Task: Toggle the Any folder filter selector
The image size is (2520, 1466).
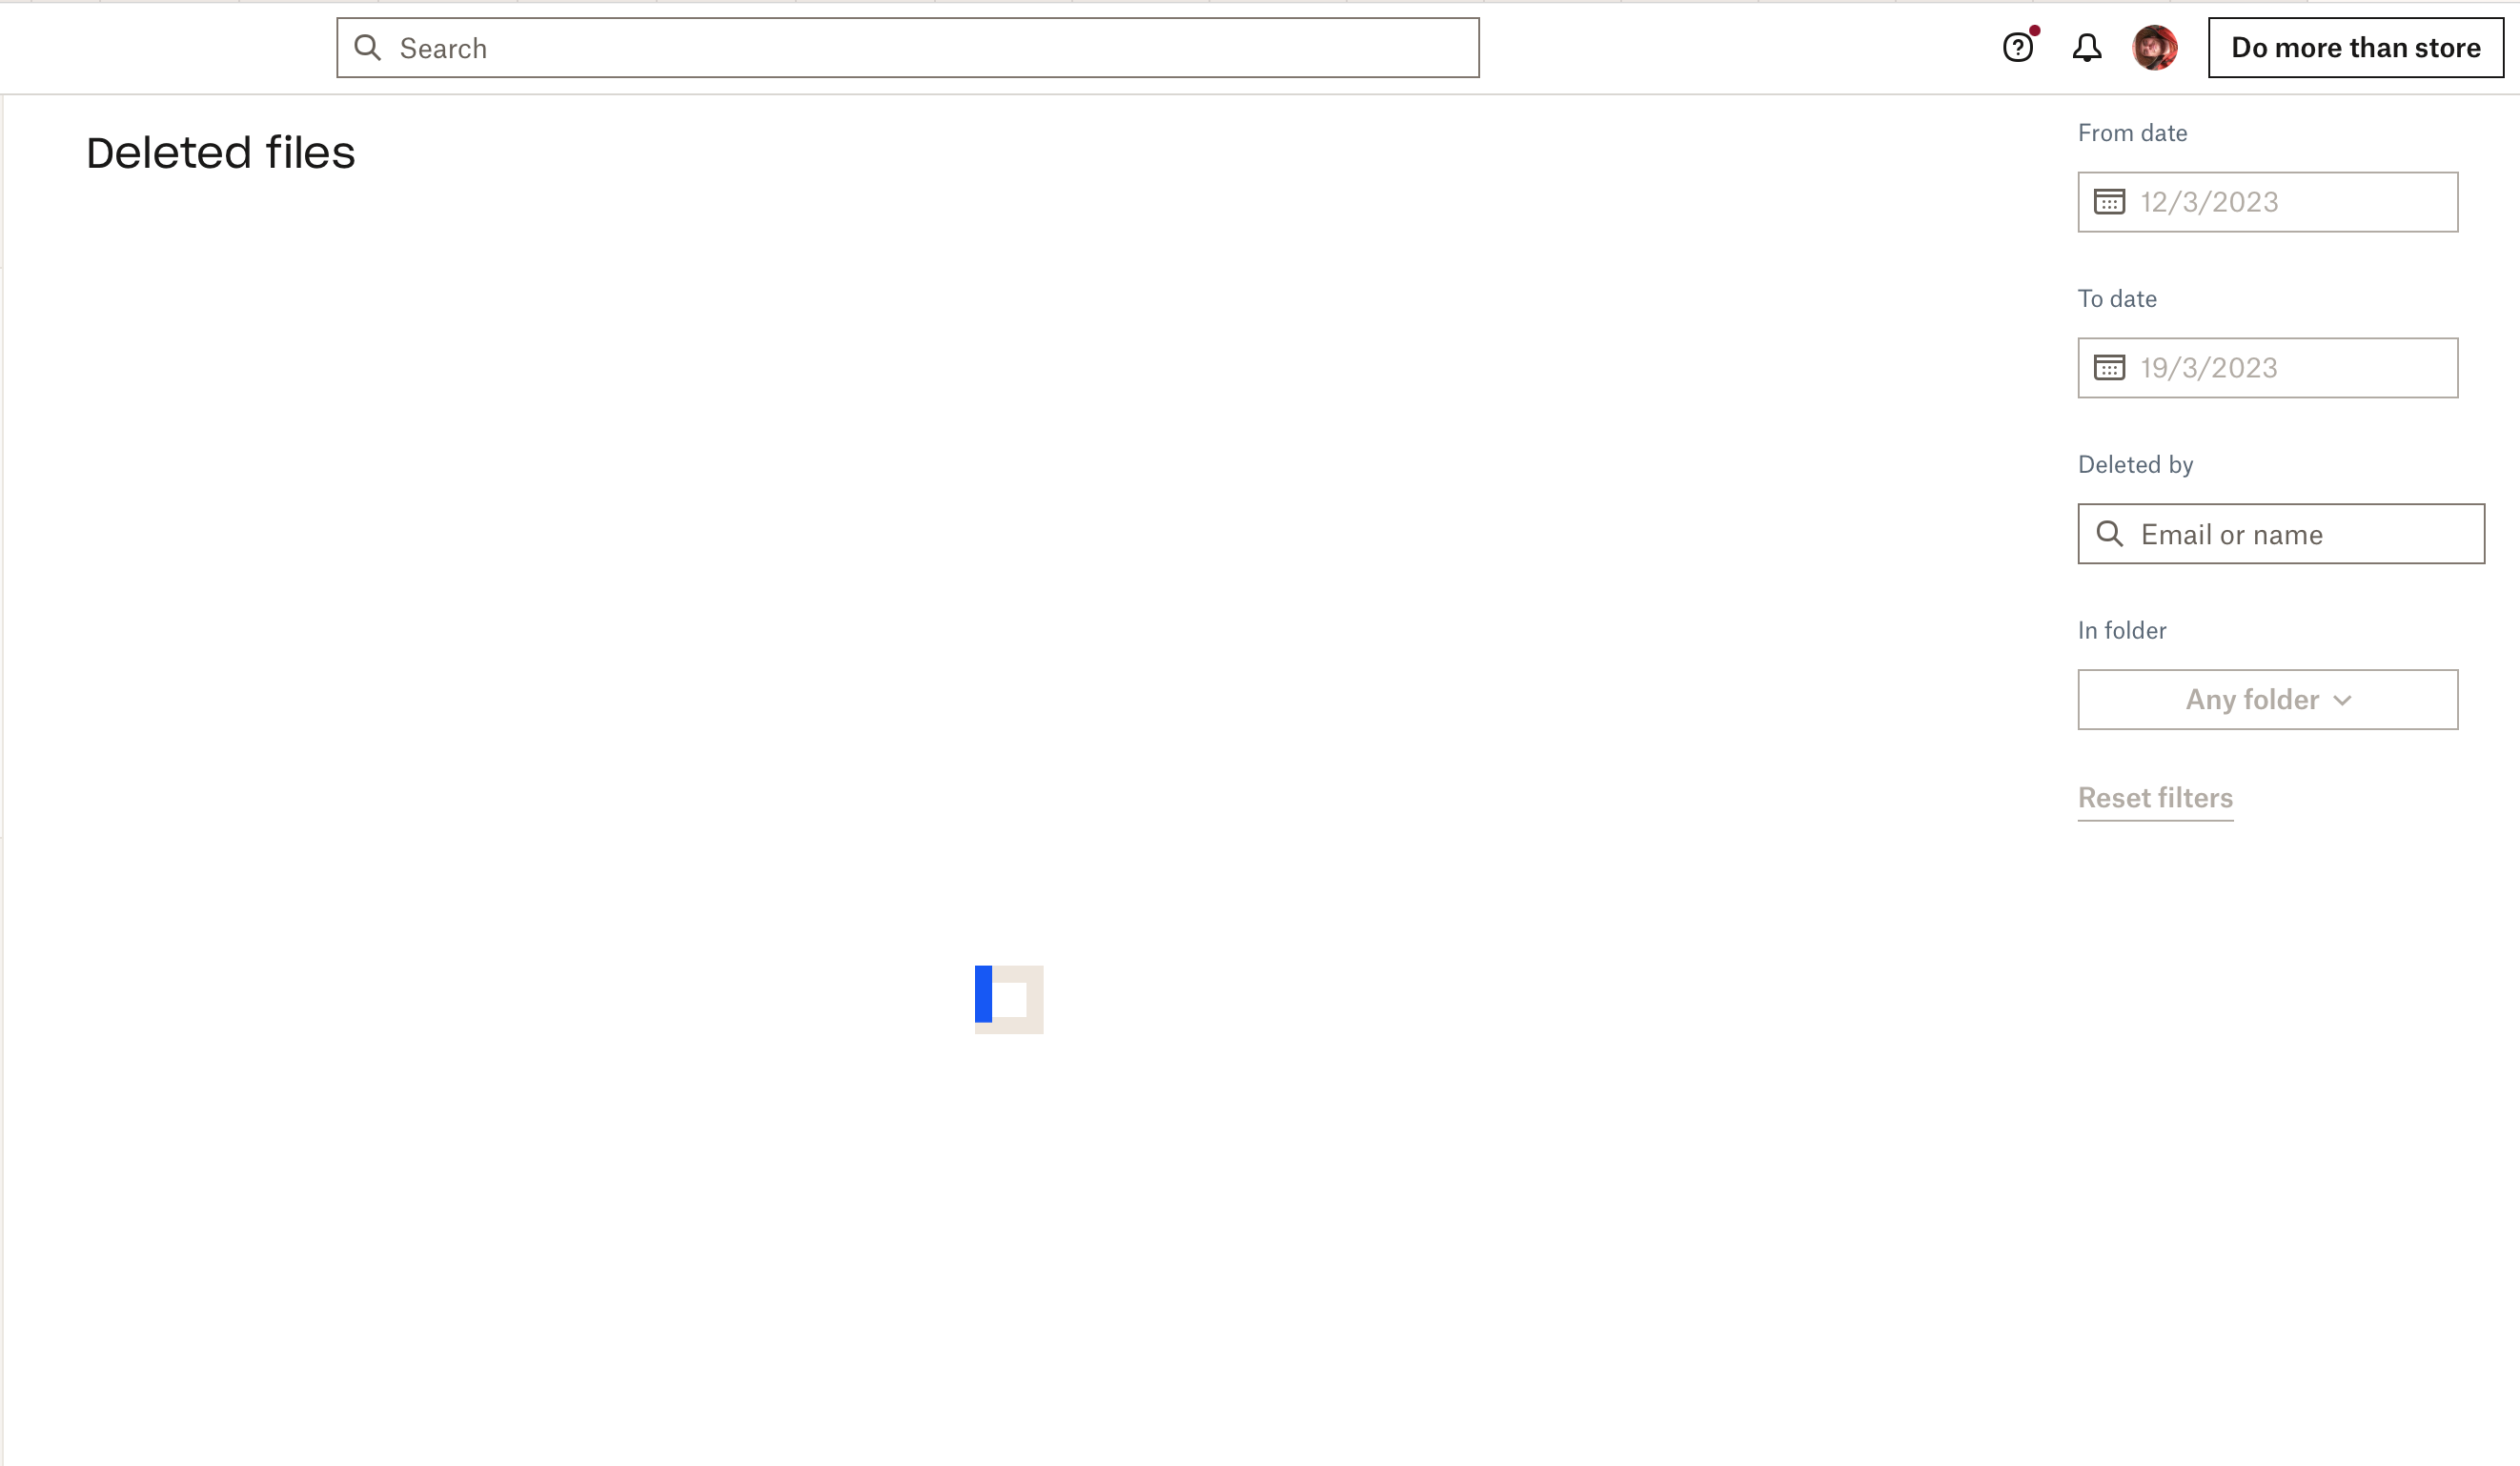Action: click(x=2268, y=698)
